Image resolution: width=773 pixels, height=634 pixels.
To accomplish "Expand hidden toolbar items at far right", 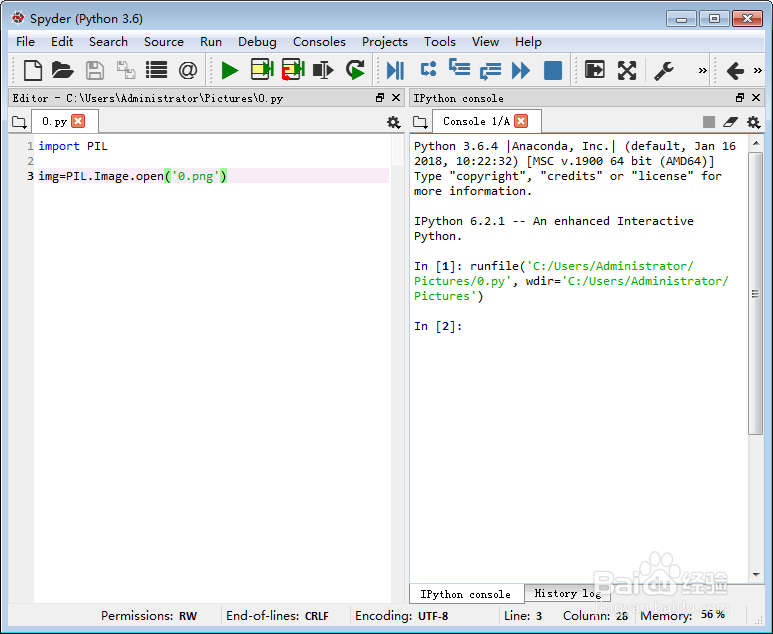I will tap(758, 70).
